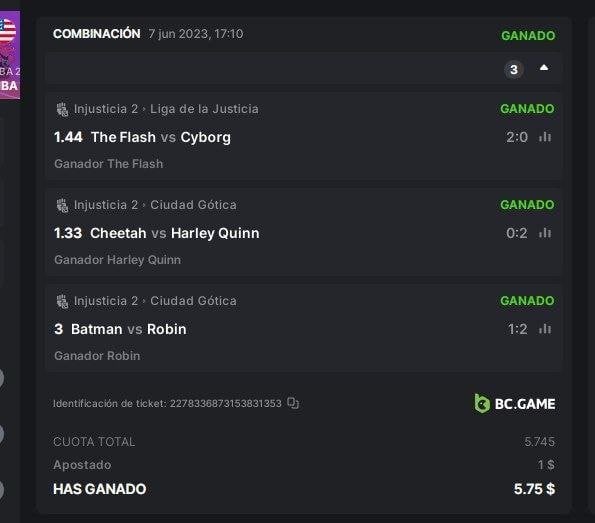Click the ticket identification number text
595x523 pixels.
point(225,403)
